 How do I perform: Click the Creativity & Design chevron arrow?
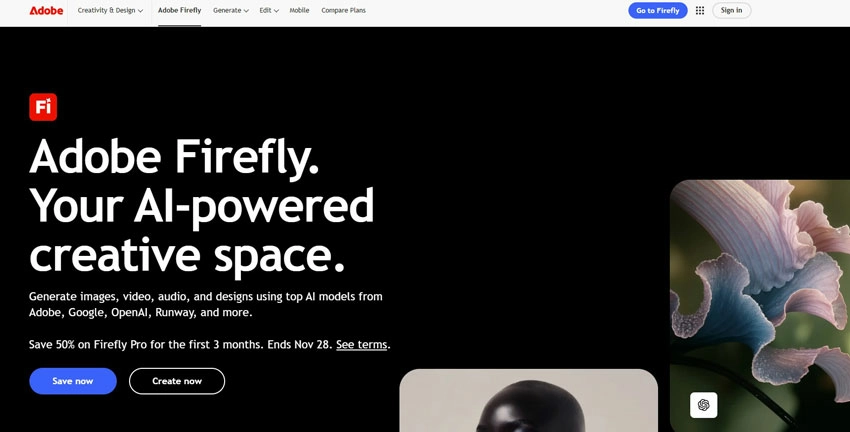(140, 11)
